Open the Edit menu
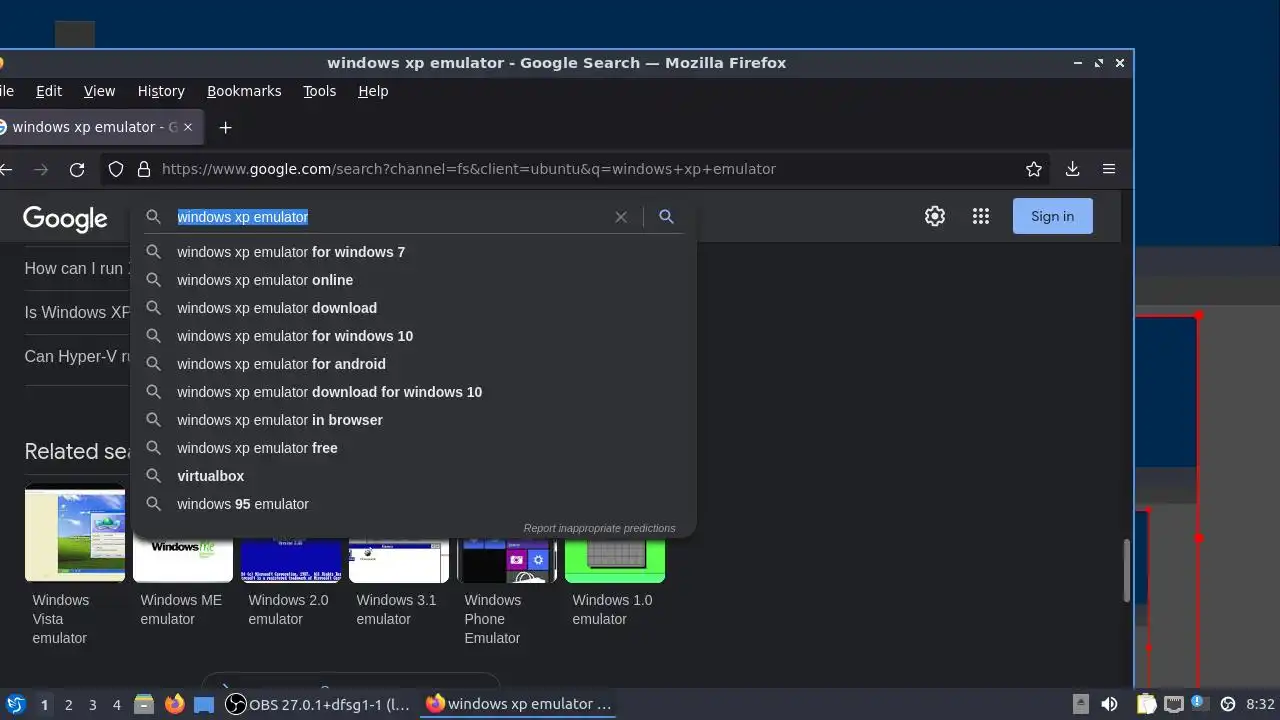Screen dimensions: 1280x720 pos(49,91)
